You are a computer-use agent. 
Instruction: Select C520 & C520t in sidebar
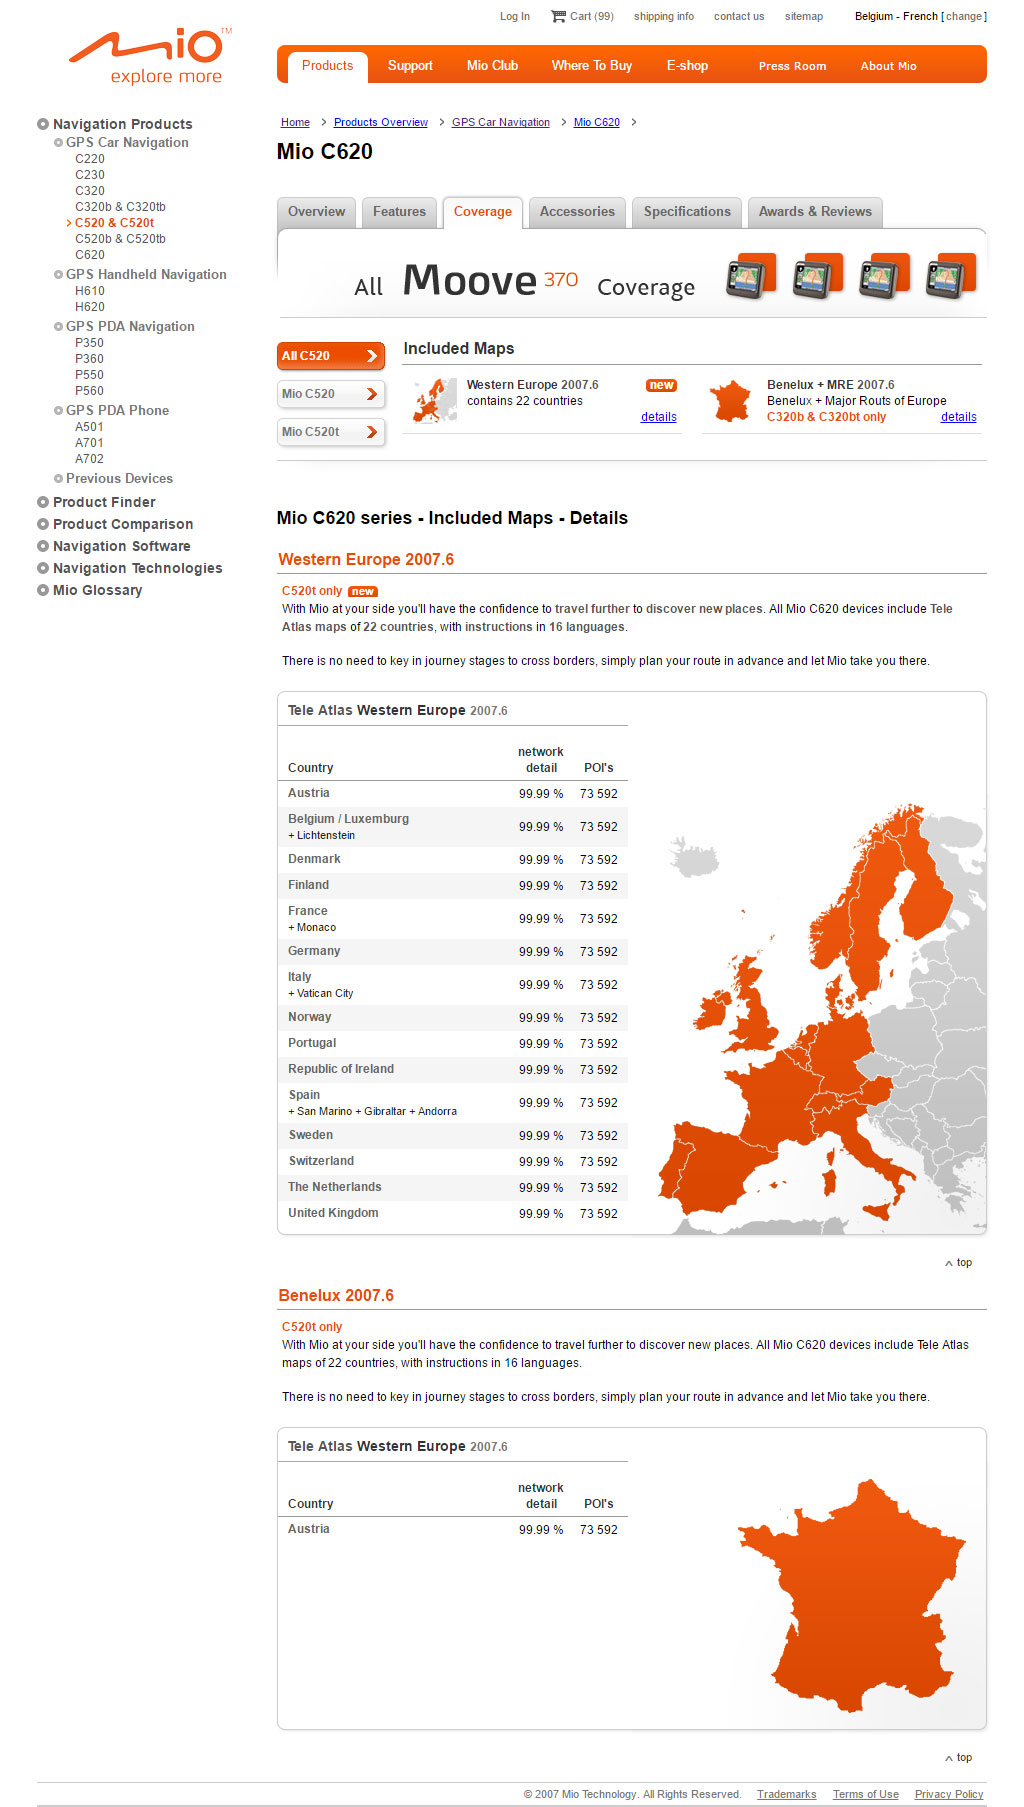(114, 223)
